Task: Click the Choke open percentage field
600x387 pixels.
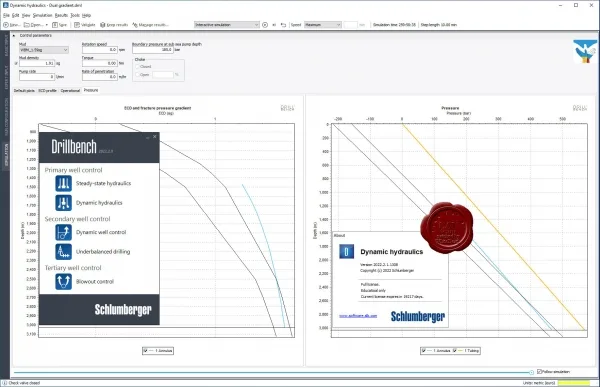Action: 163,75
